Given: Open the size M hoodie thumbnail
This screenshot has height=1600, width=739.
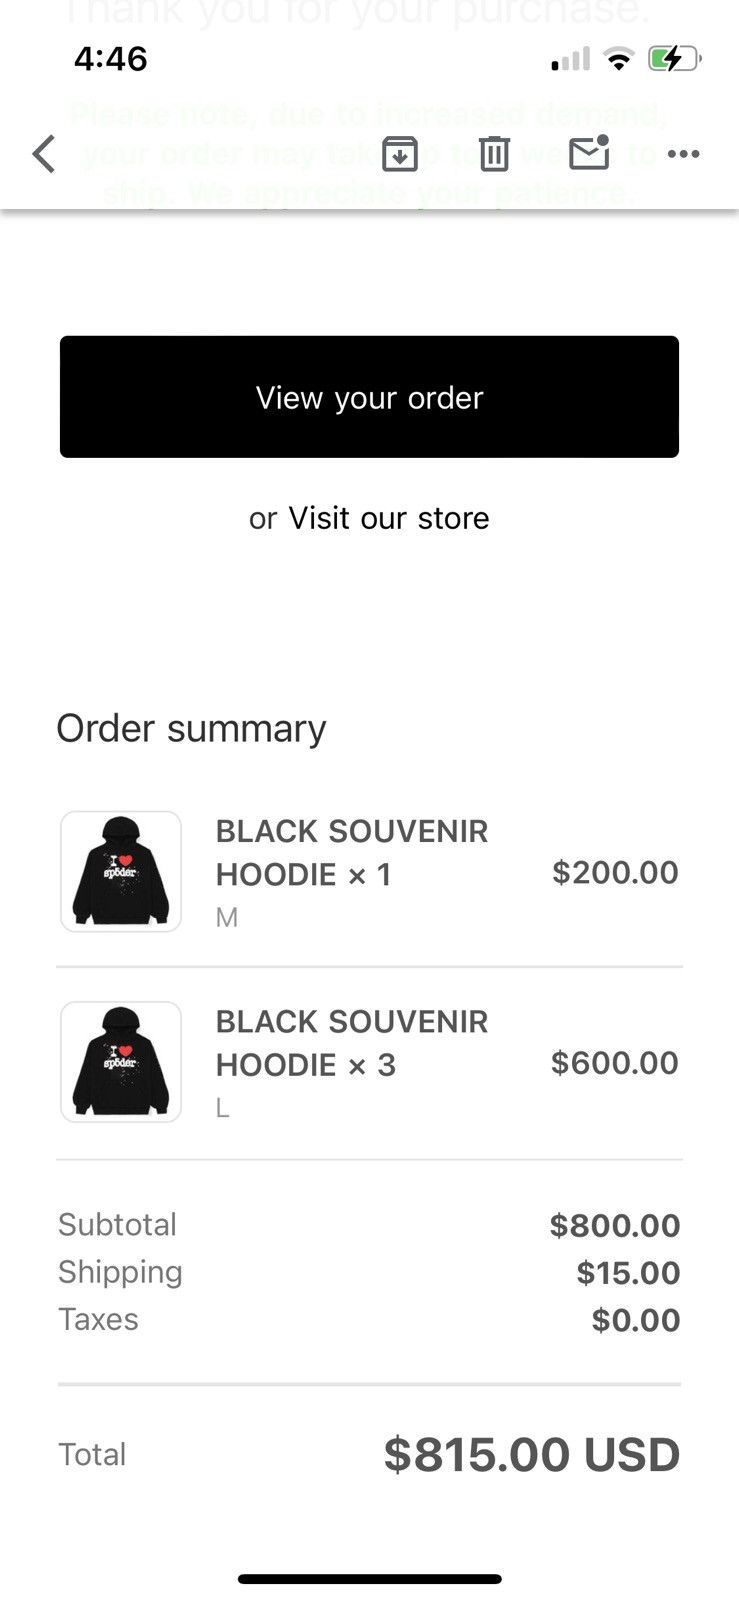Looking at the screenshot, I should tap(121, 871).
